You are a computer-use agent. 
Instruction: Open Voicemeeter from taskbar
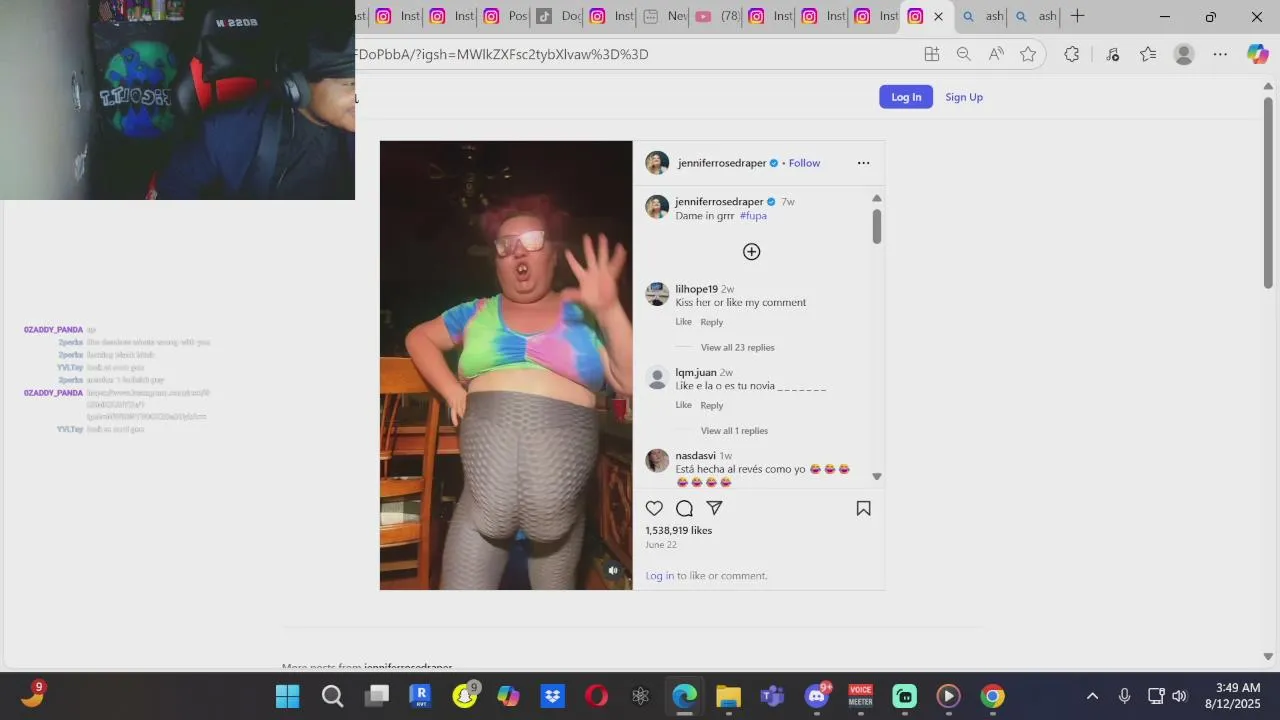(x=860, y=696)
